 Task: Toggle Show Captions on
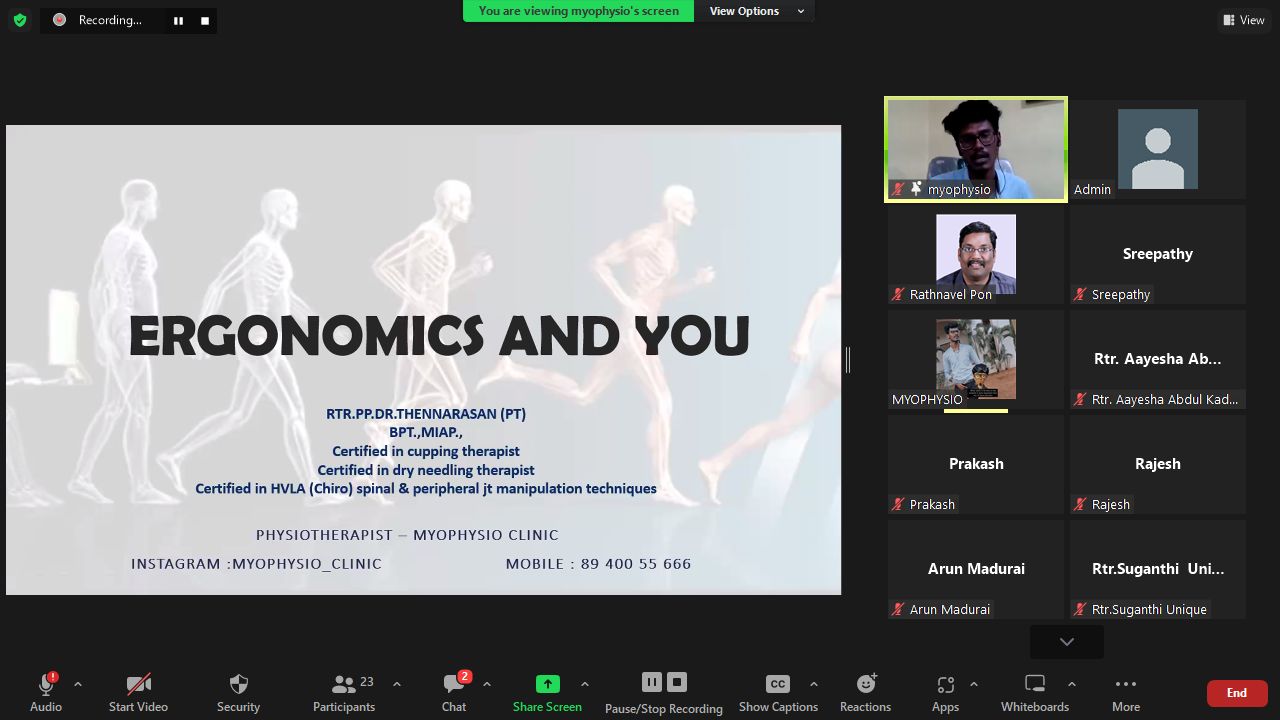pos(777,684)
